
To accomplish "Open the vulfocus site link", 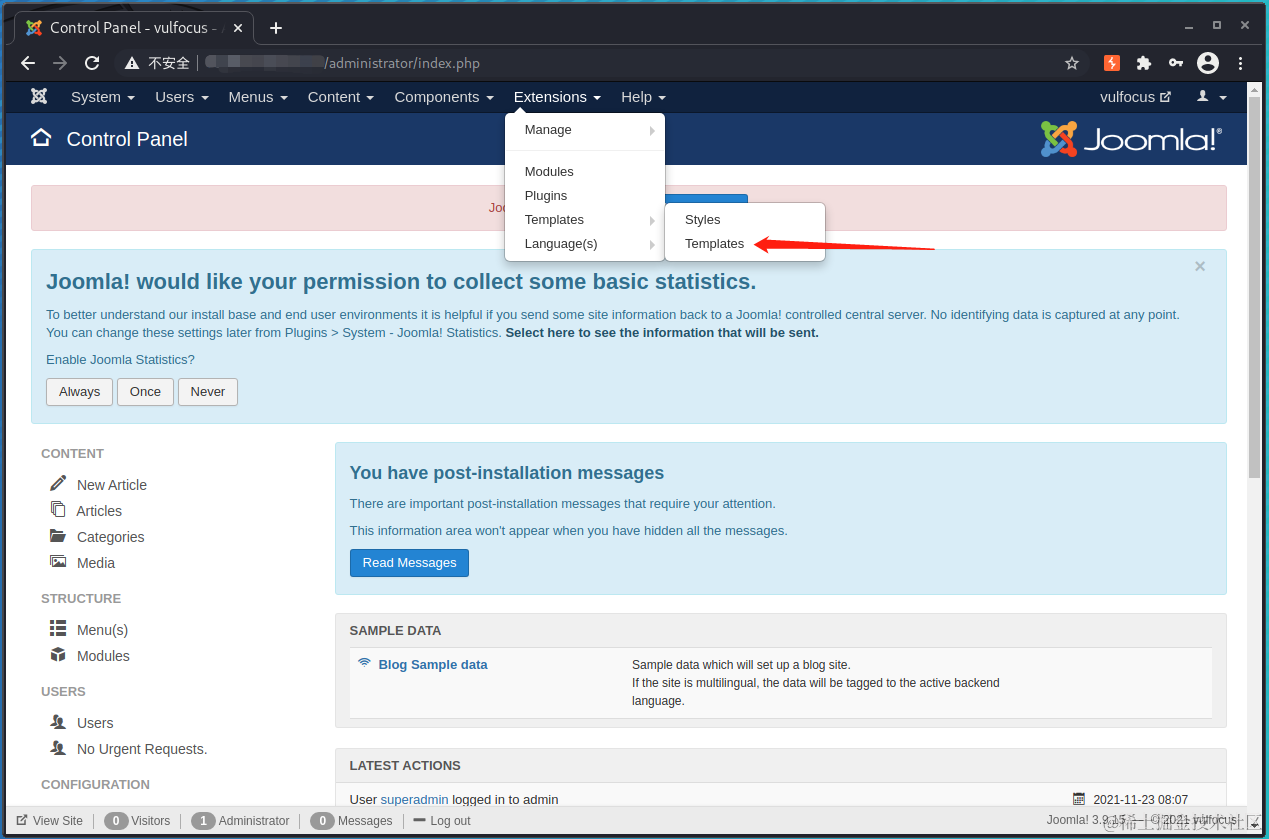I will click(x=1135, y=97).
